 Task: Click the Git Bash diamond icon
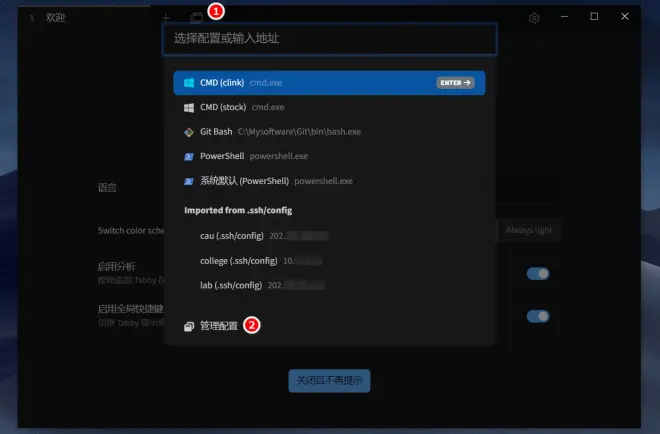coord(189,132)
